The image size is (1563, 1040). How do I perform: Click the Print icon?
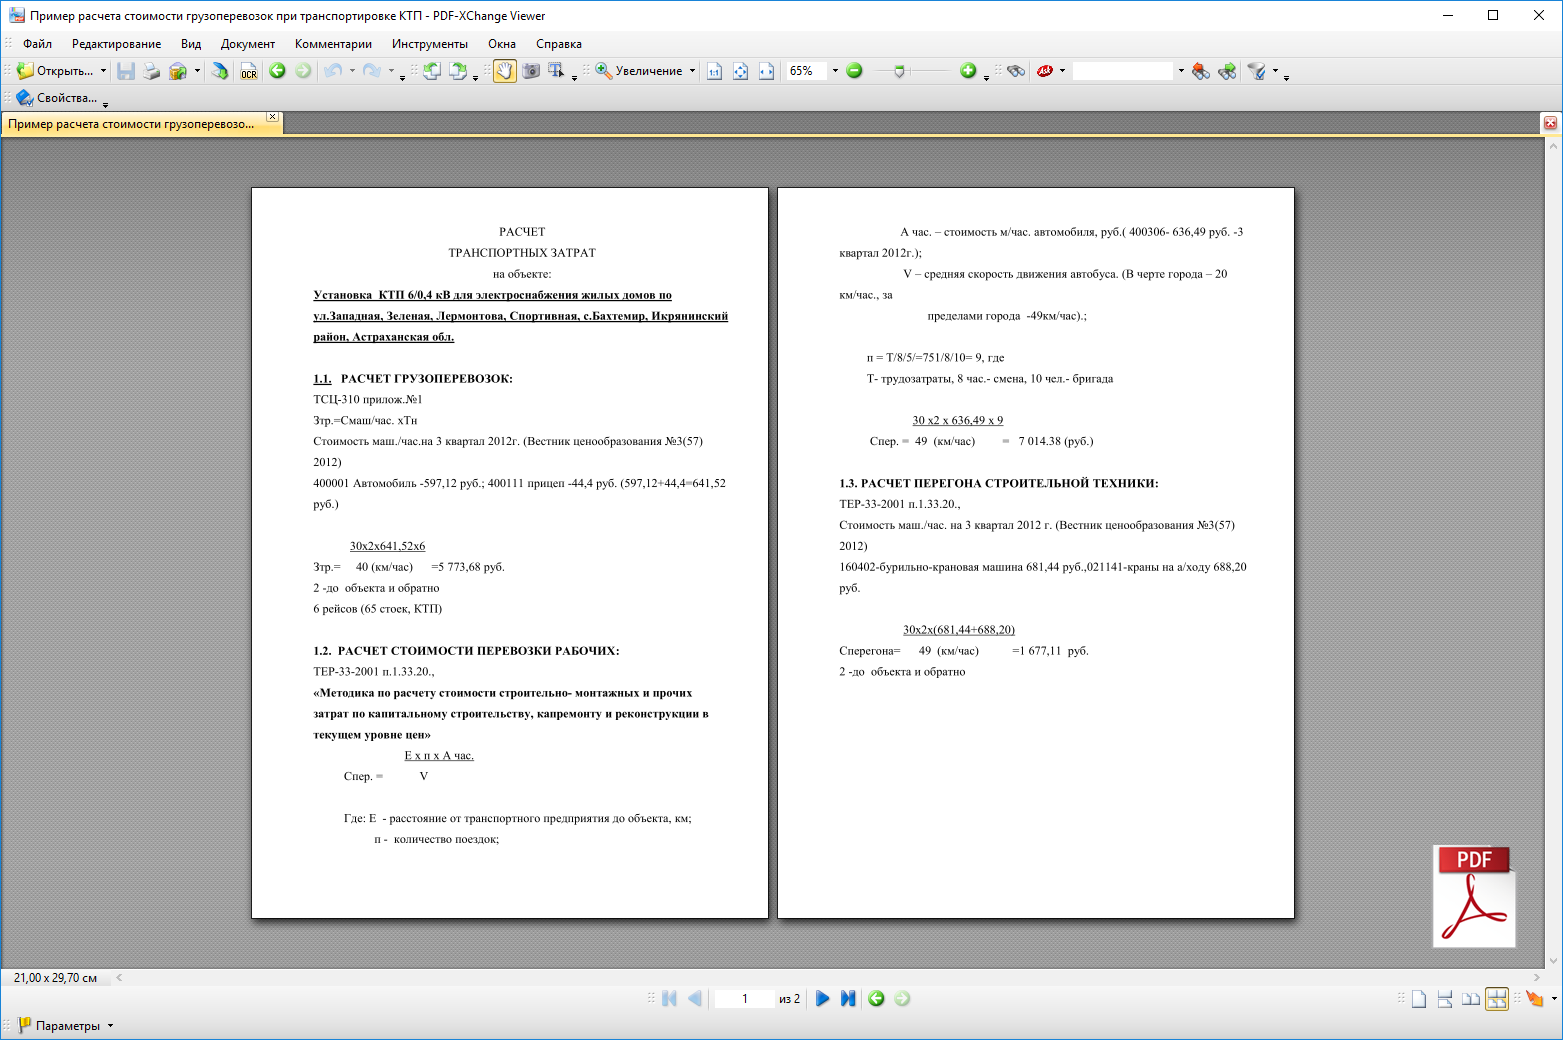coord(151,71)
